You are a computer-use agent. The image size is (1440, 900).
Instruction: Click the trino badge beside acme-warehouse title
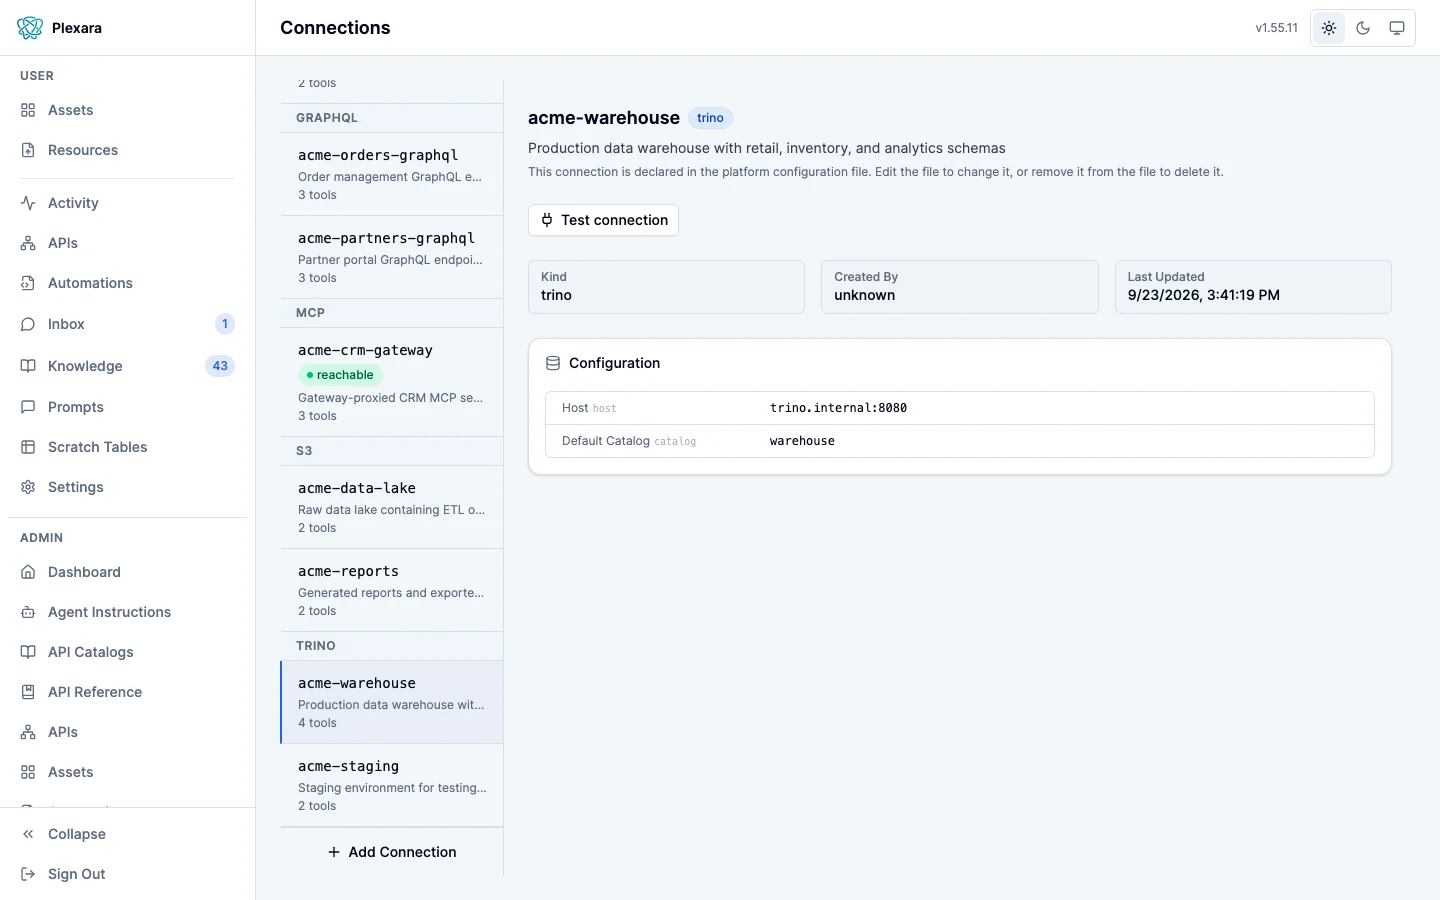710,118
